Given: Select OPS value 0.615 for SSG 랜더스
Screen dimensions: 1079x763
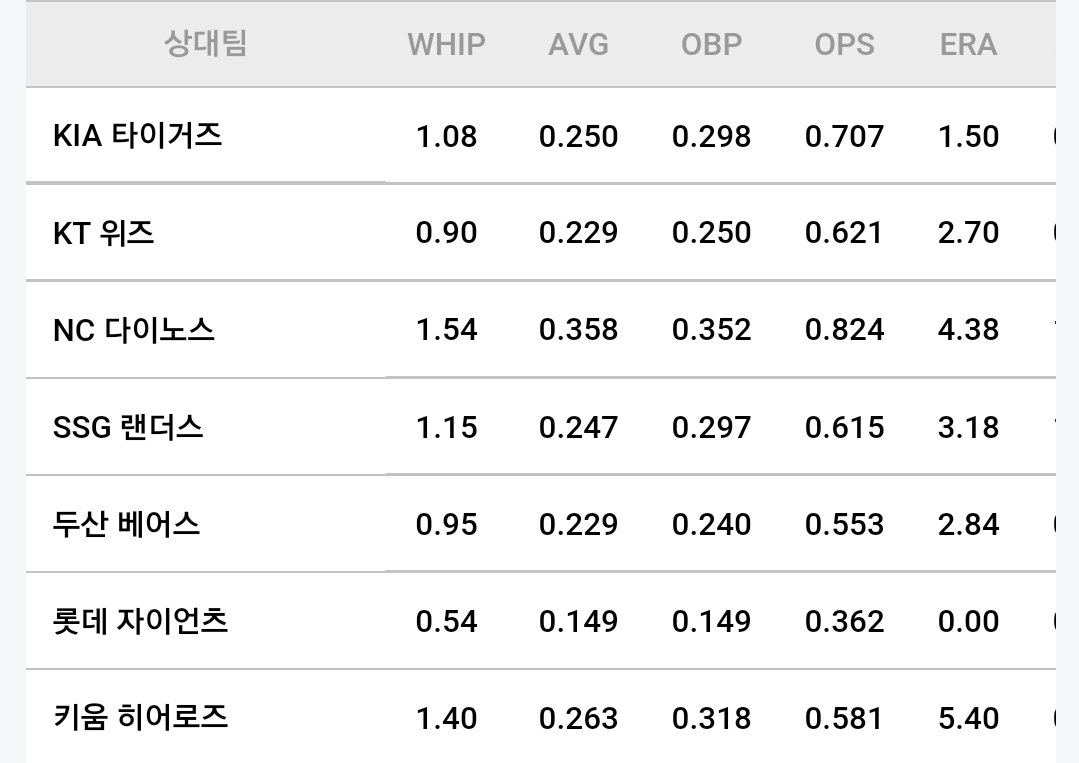Looking at the screenshot, I should (x=844, y=427).
